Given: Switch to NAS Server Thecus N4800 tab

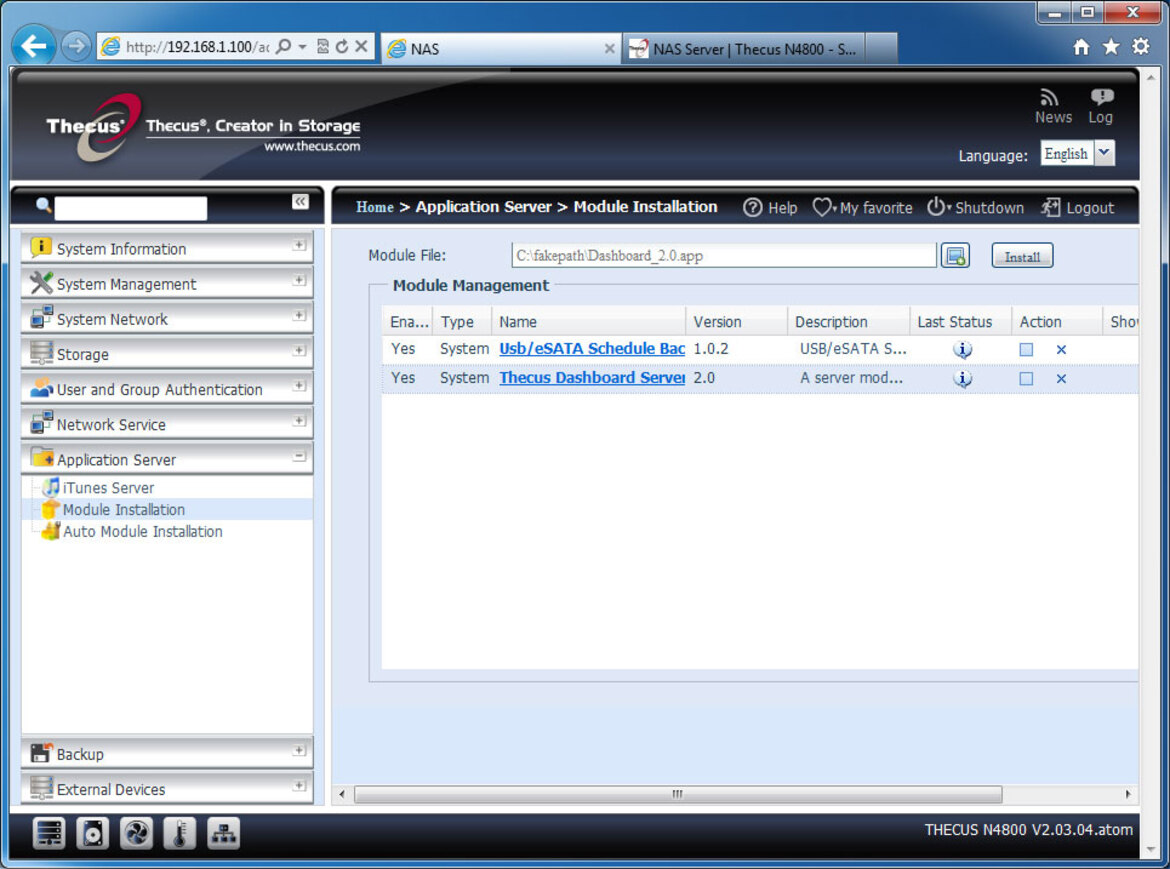Looking at the screenshot, I should [743, 48].
